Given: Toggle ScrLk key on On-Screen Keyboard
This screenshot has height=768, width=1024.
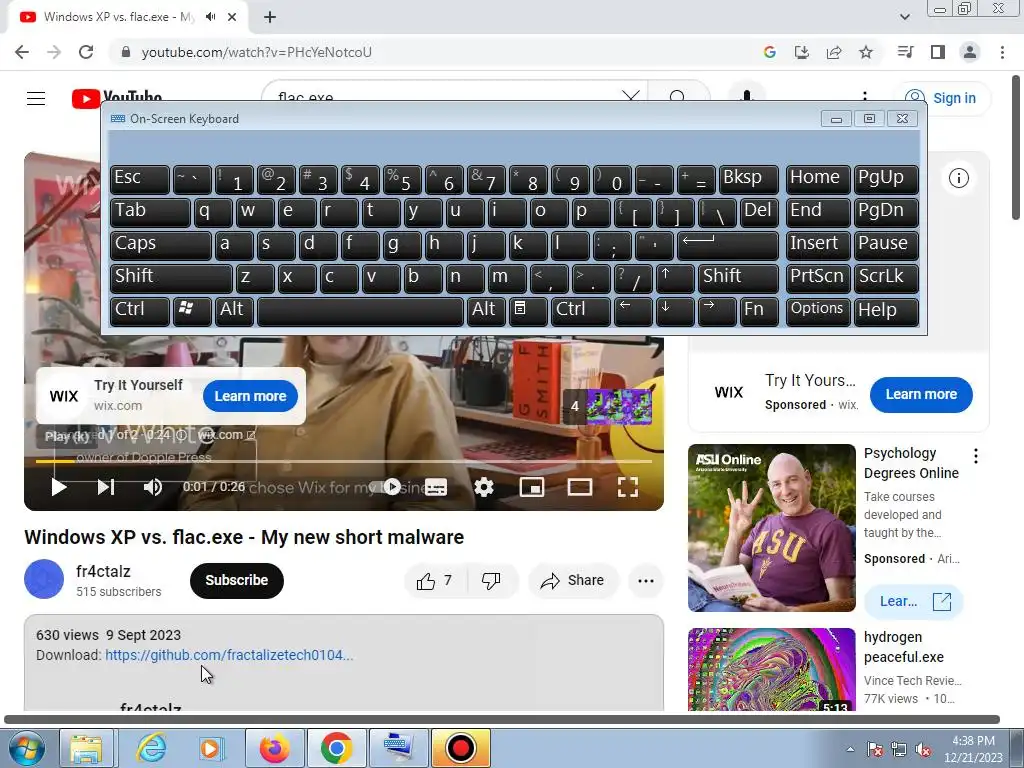Looking at the screenshot, I should 886,277.
